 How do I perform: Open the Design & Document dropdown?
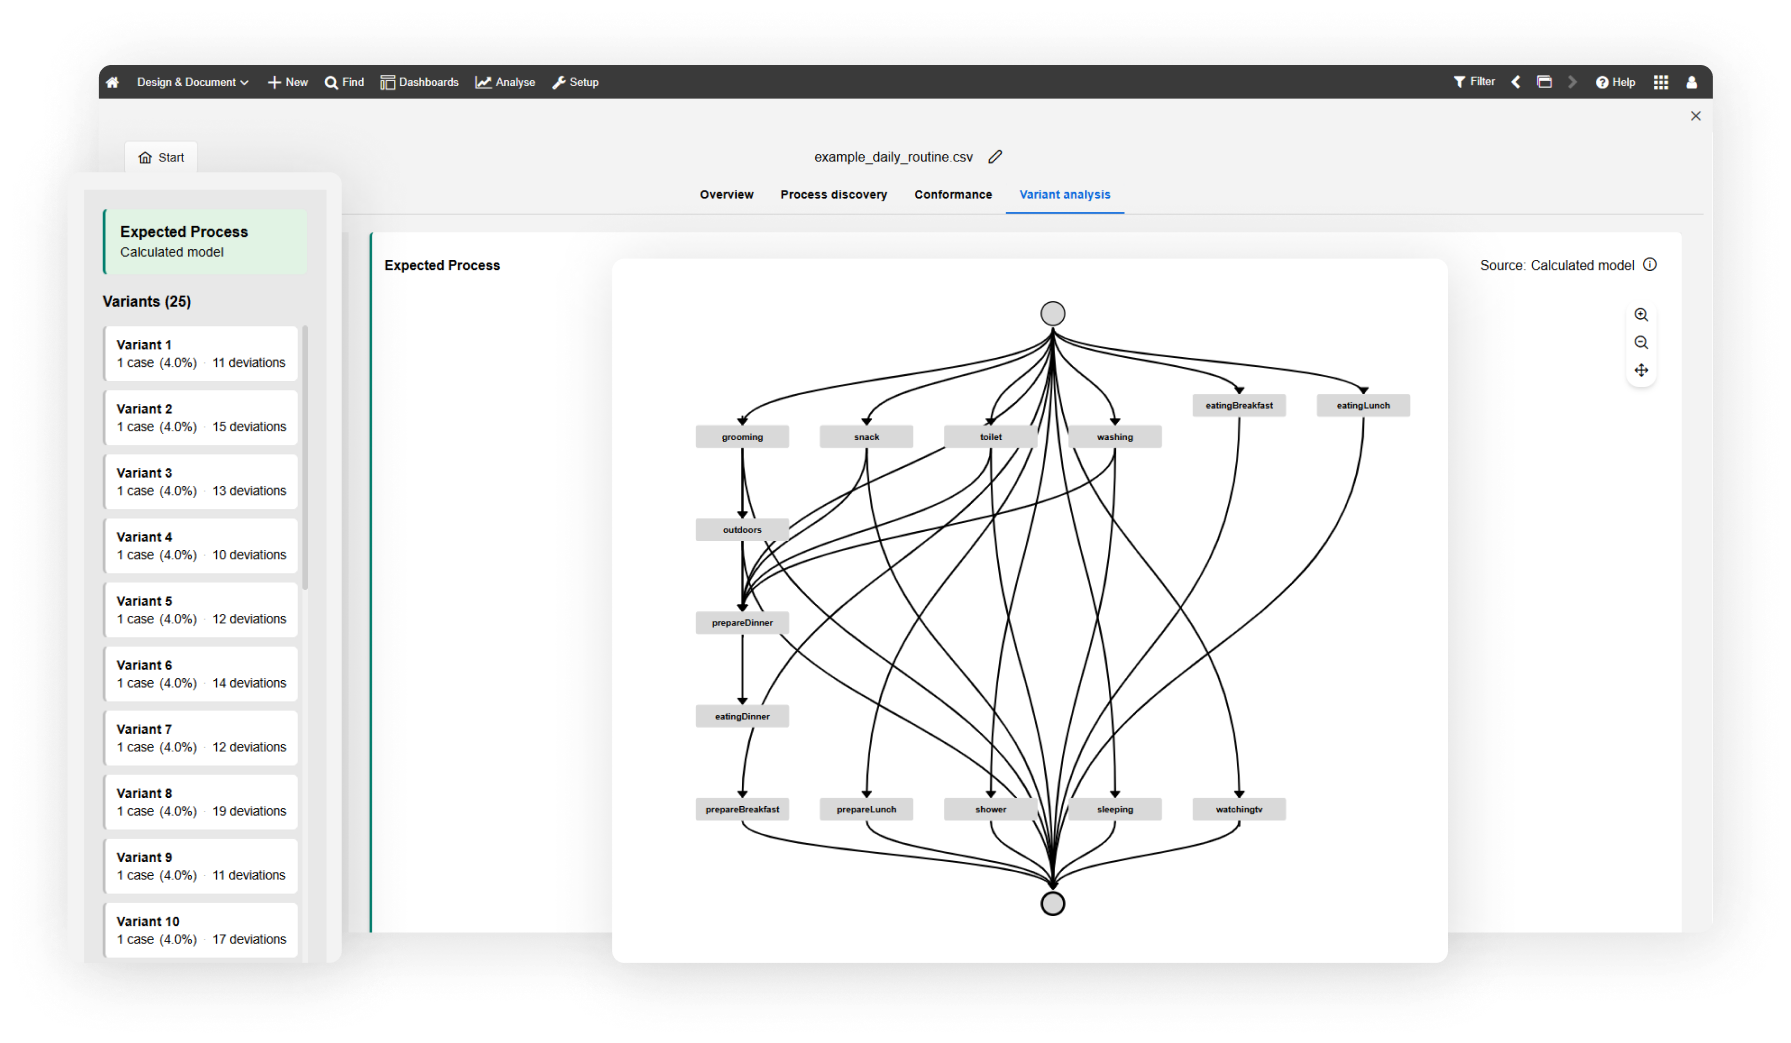(x=192, y=82)
